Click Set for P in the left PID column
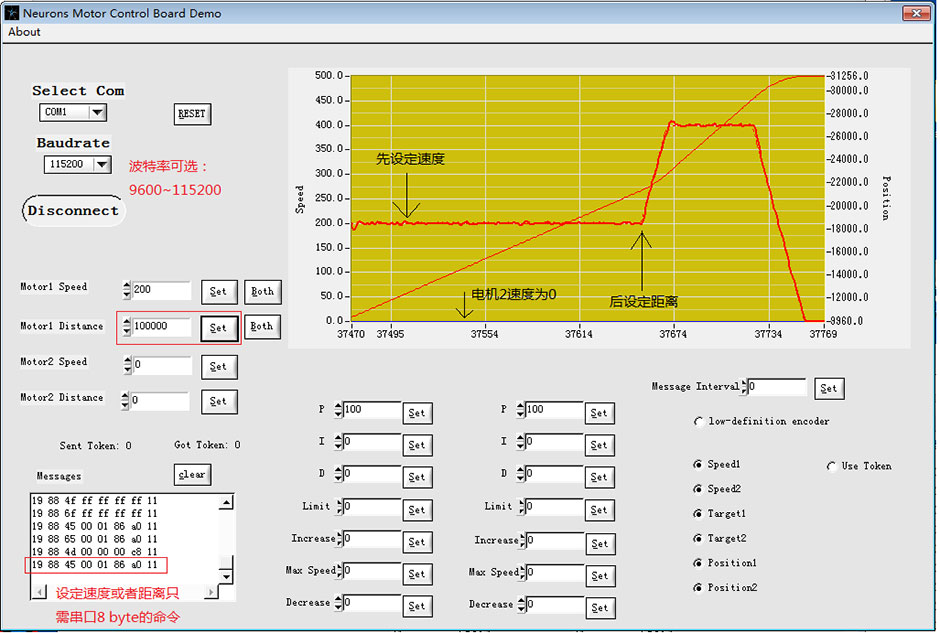The height and width of the screenshot is (633, 940). [417, 413]
